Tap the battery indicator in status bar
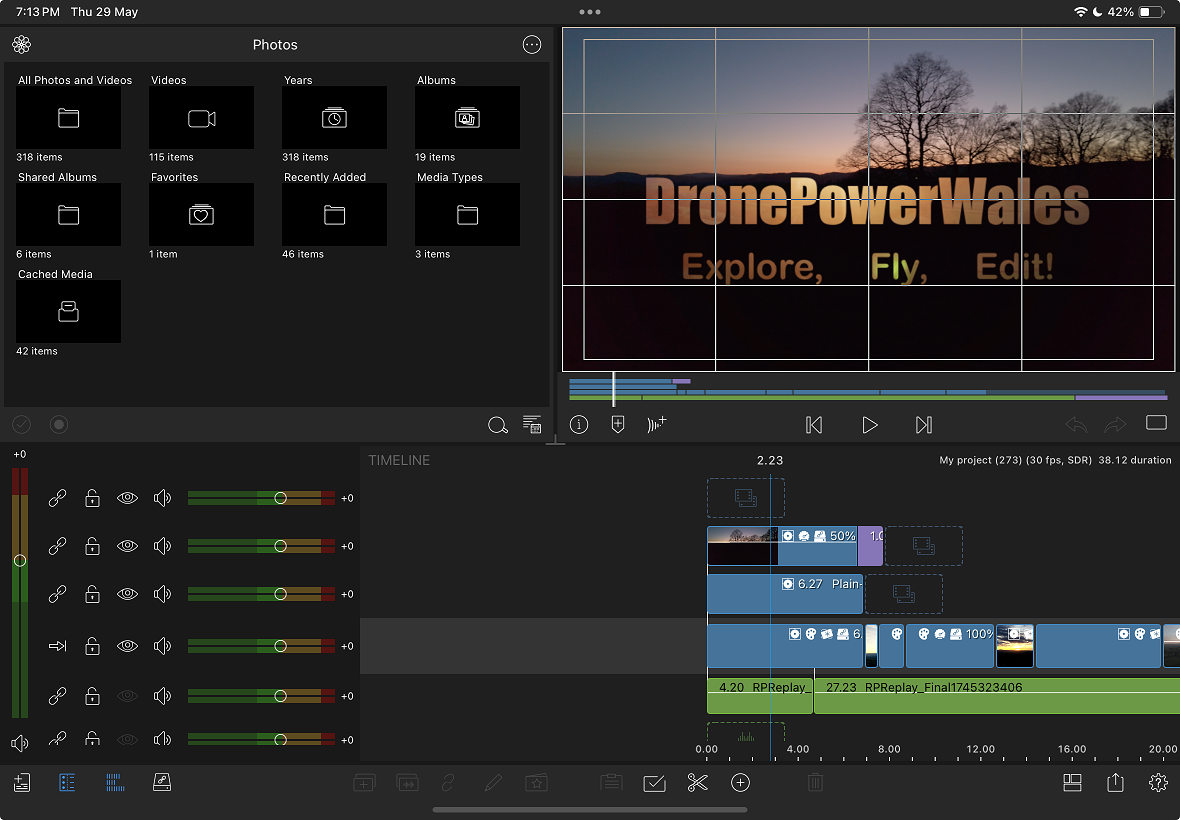The image size is (1180, 820). point(1151,12)
